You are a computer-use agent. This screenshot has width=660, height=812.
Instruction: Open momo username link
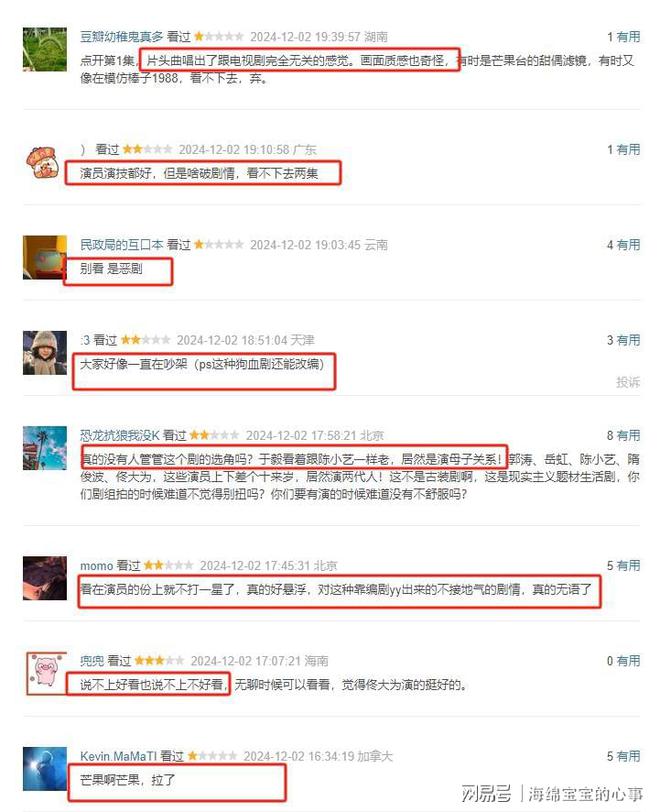point(96,566)
